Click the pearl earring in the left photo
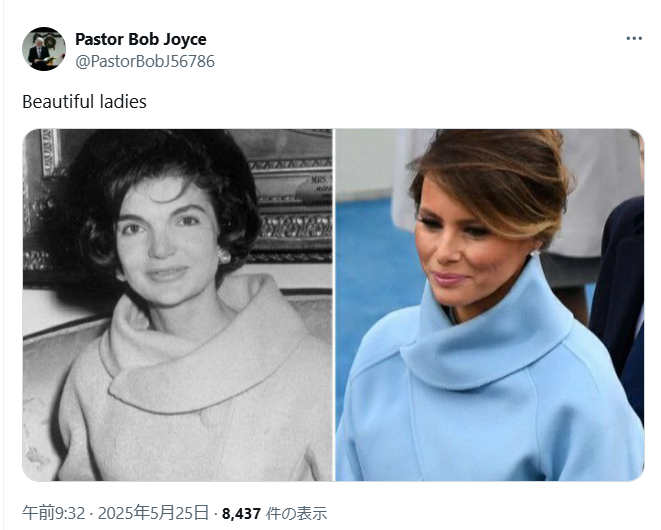 pyautogui.click(x=224, y=256)
